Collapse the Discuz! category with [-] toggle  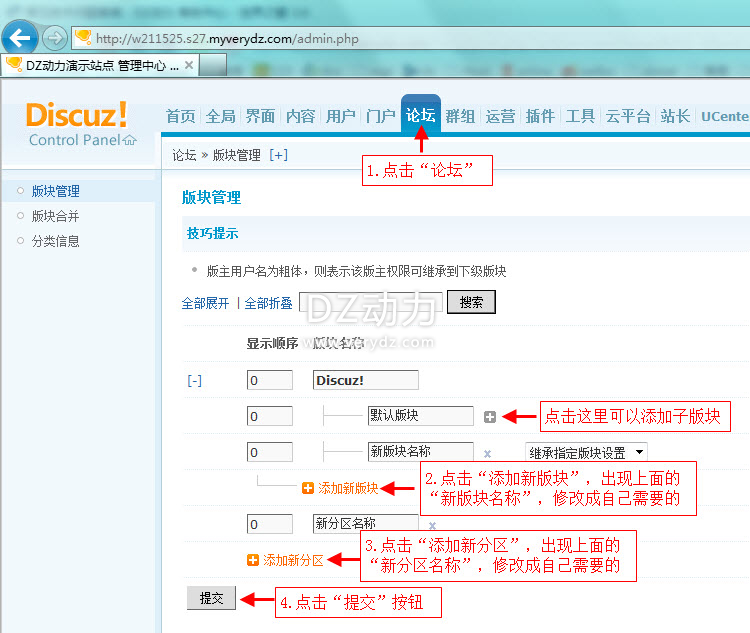195,381
